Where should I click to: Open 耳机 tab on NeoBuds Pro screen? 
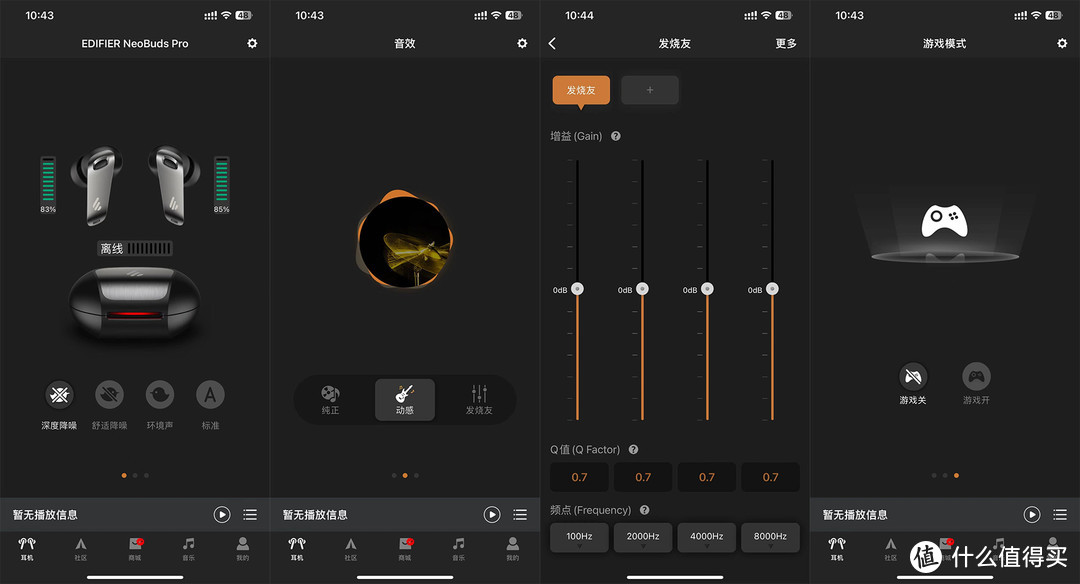click(27, 549)
